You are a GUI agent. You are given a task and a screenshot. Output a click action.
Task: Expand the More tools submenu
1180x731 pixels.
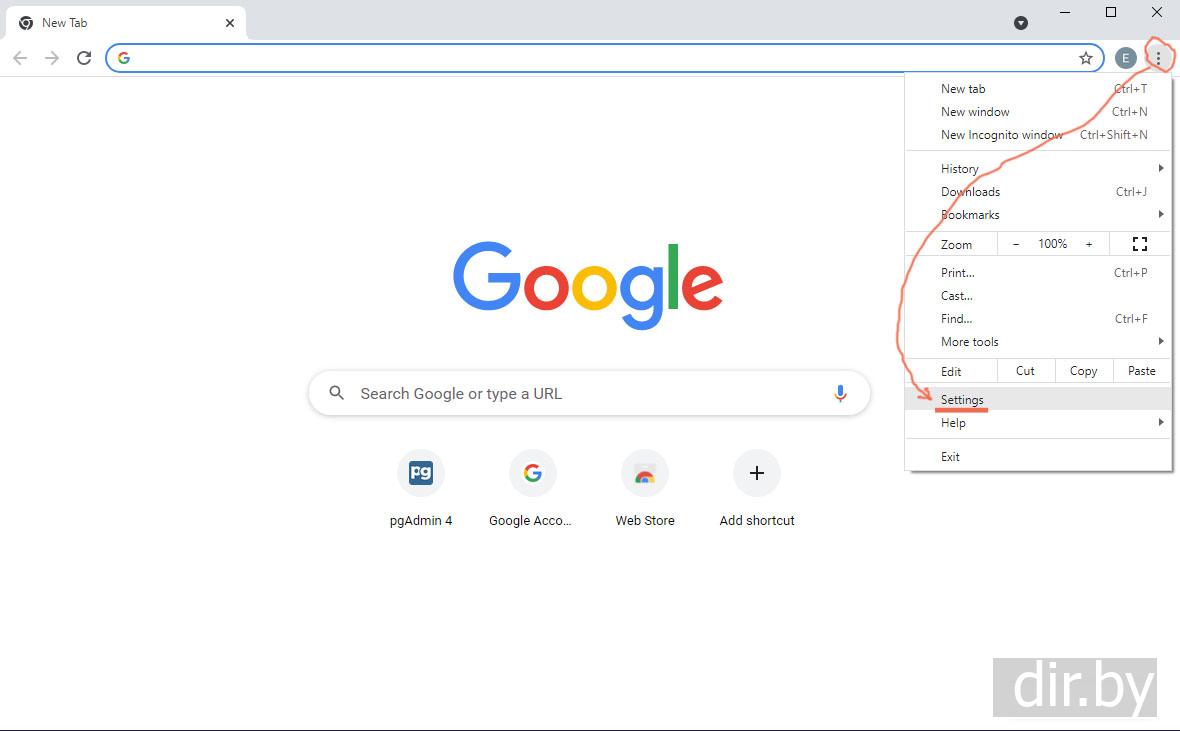tap(1039, 342)
